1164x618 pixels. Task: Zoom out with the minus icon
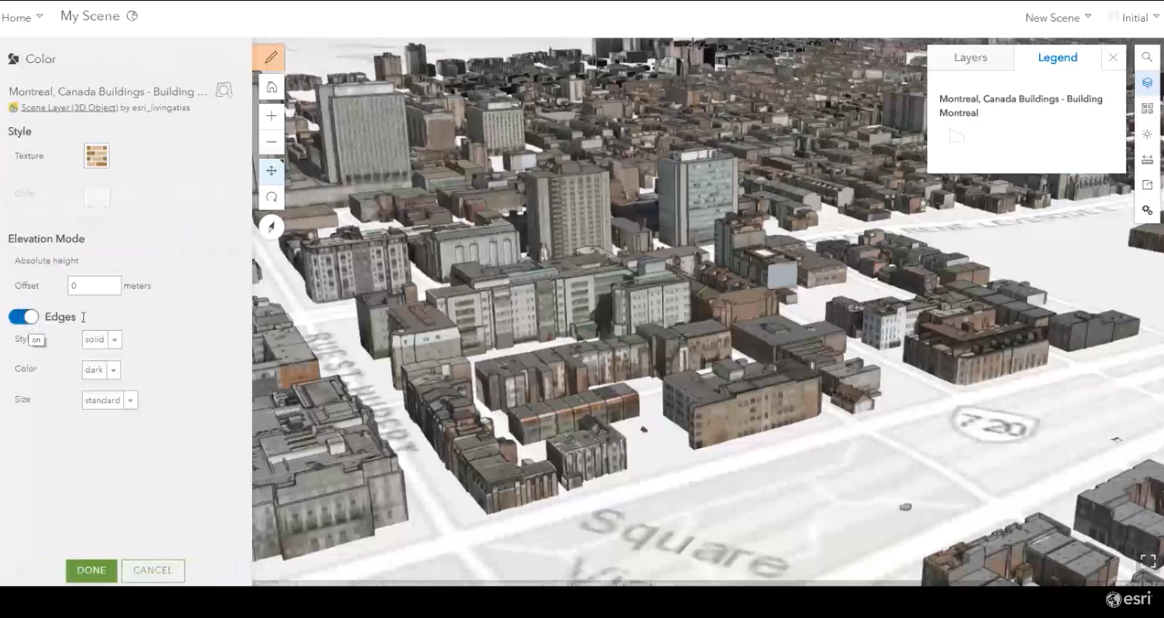(270, 142)
